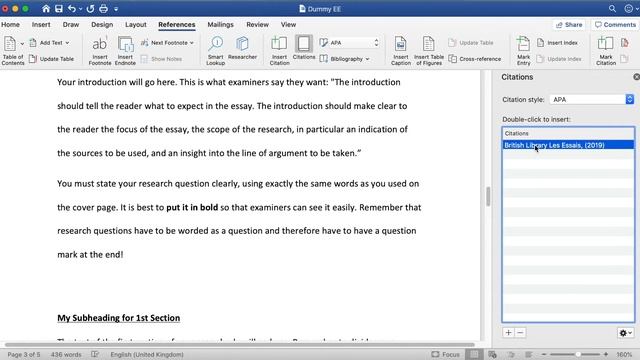Switch to Print Layout view
The image size is (640, 360).
click(474, 354)
